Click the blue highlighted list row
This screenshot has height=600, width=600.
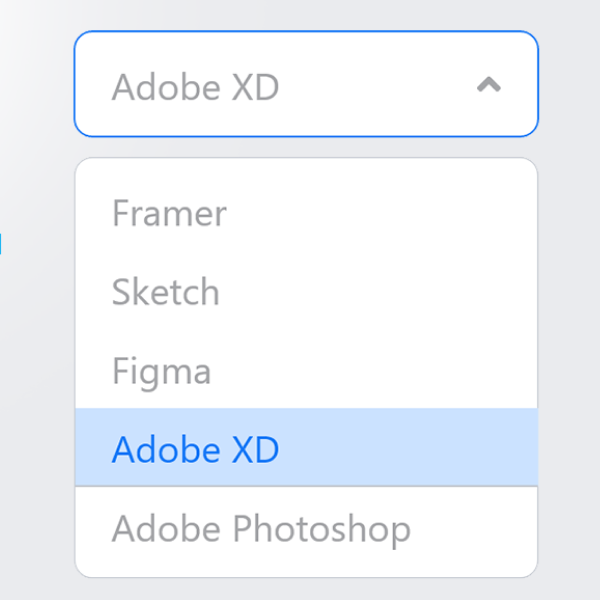[306, 448]
